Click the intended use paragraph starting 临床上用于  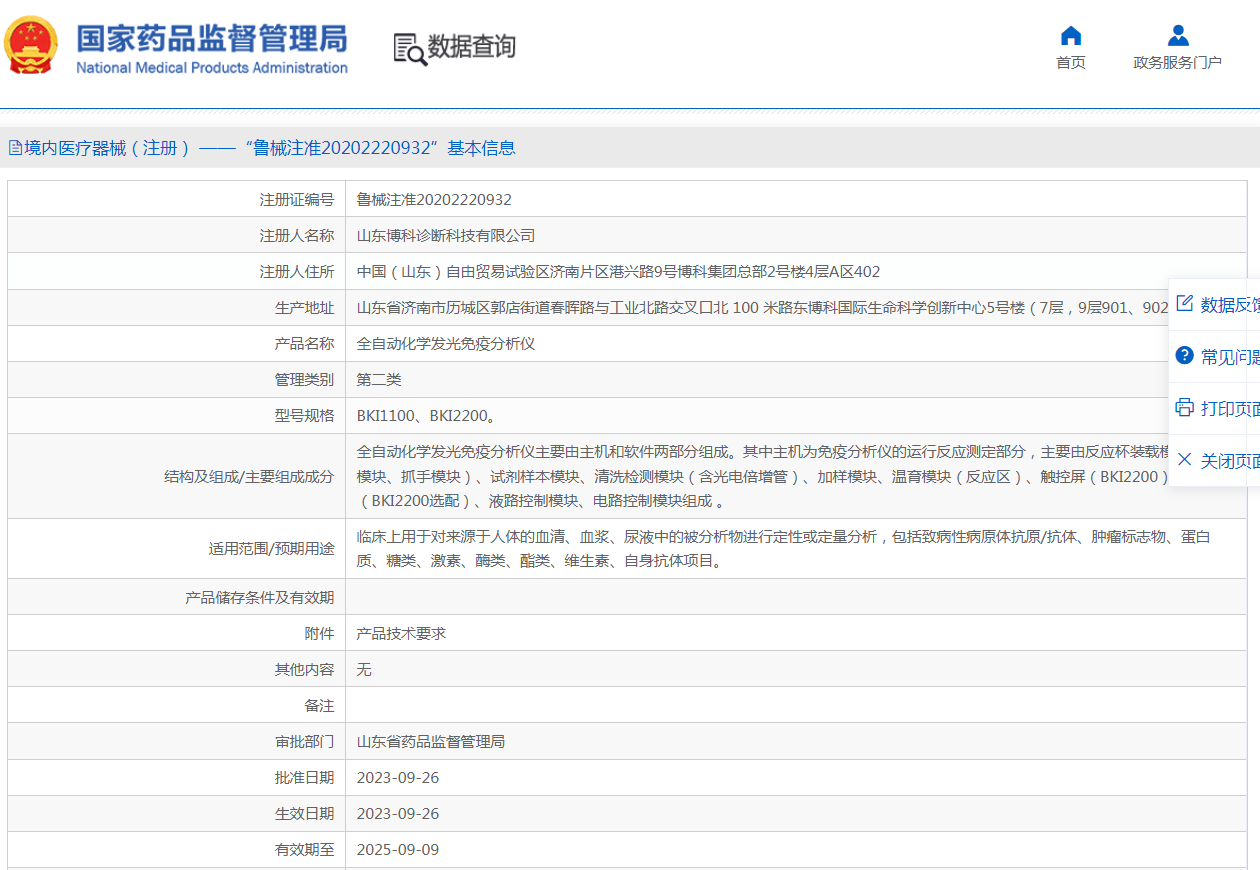[x=783, y=549]
